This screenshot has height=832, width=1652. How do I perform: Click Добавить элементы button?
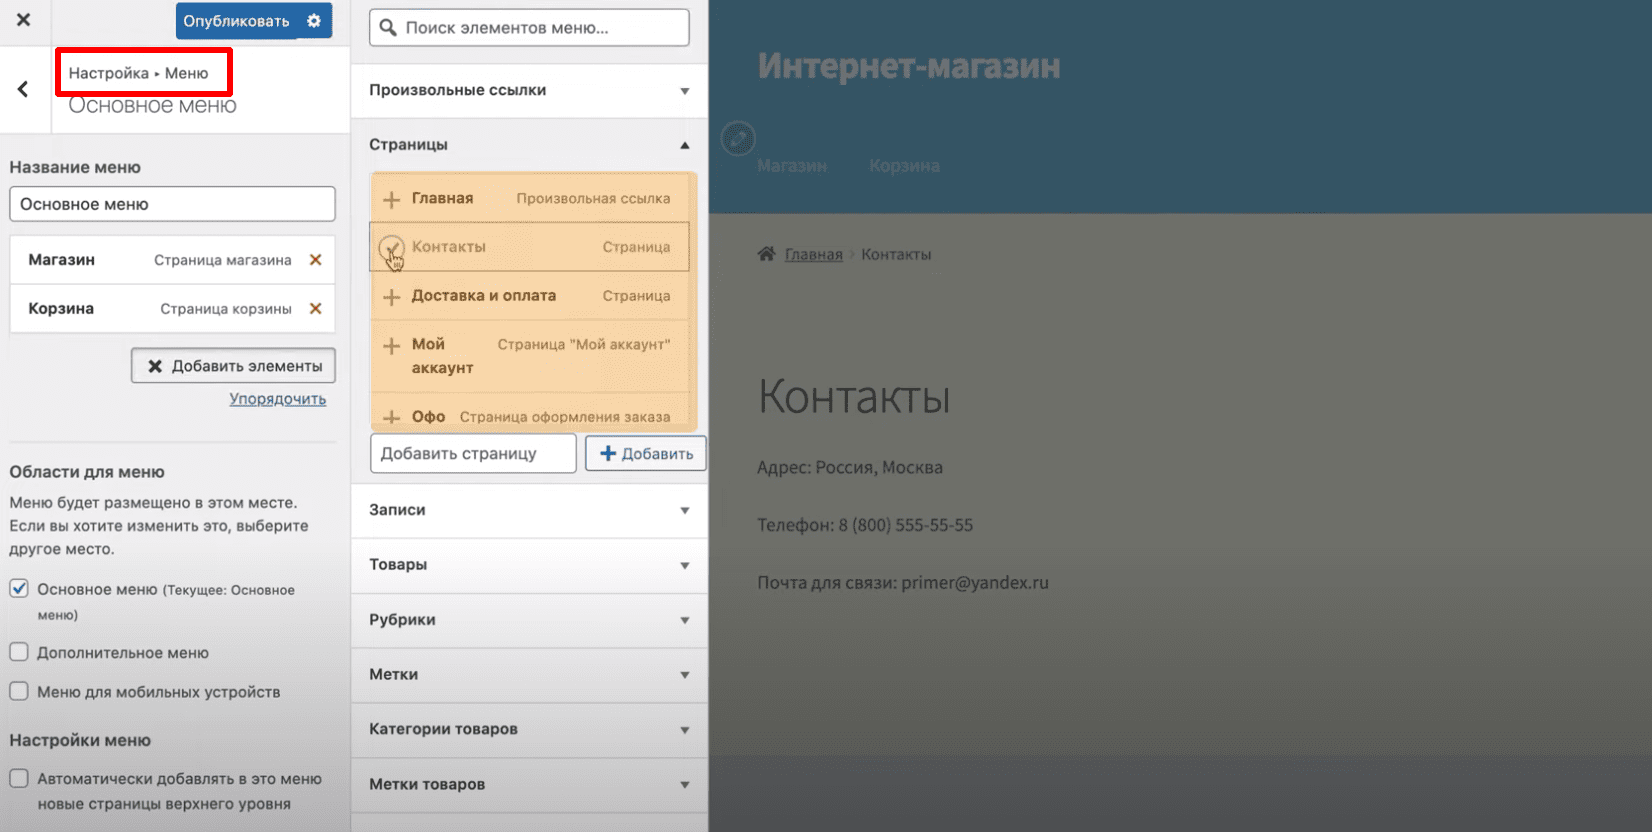coord(233,366)
